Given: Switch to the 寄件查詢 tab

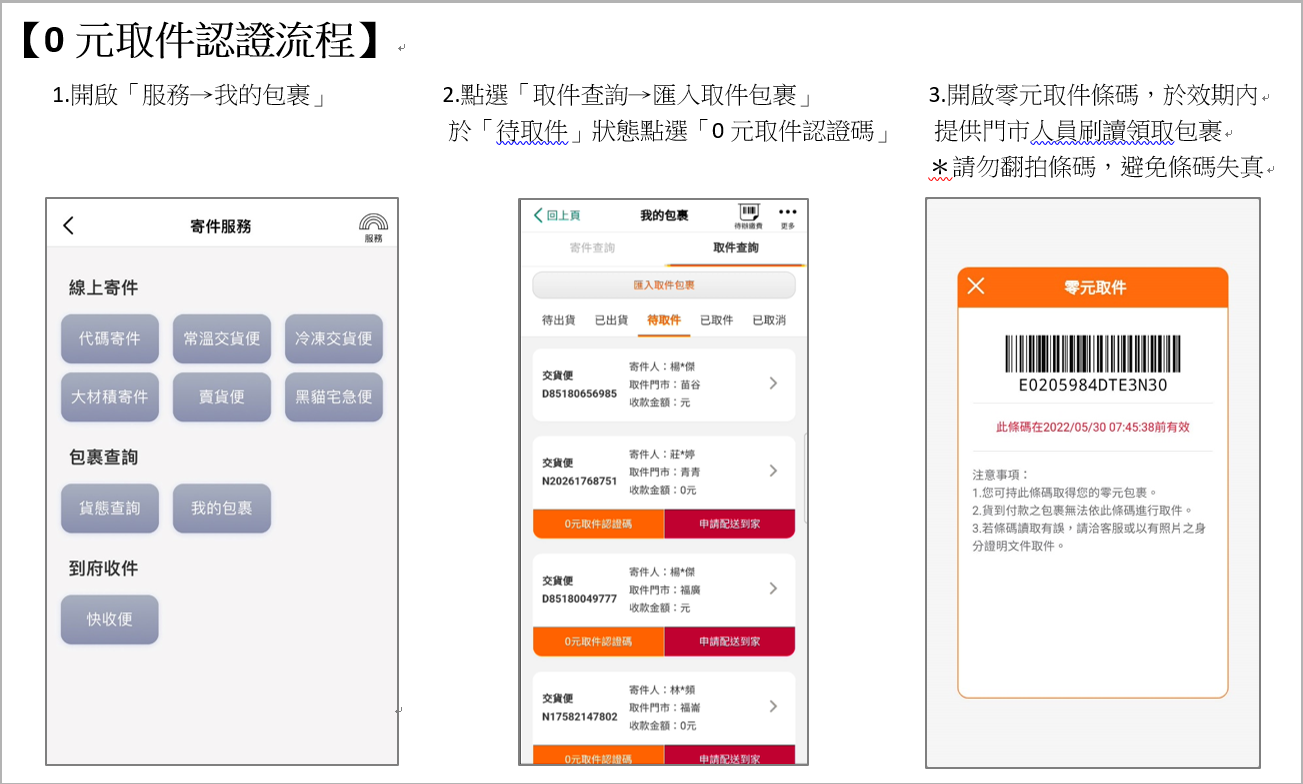Looking at the screenshot, I should 592,248.
